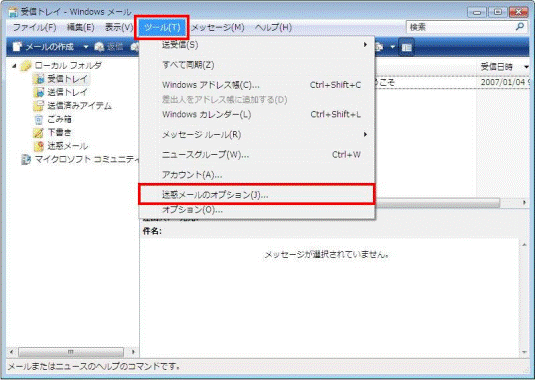The height and width of the screenshot is (380, 535).
Task: Select the 送信トレイ folder
Action: pos(67,92)
